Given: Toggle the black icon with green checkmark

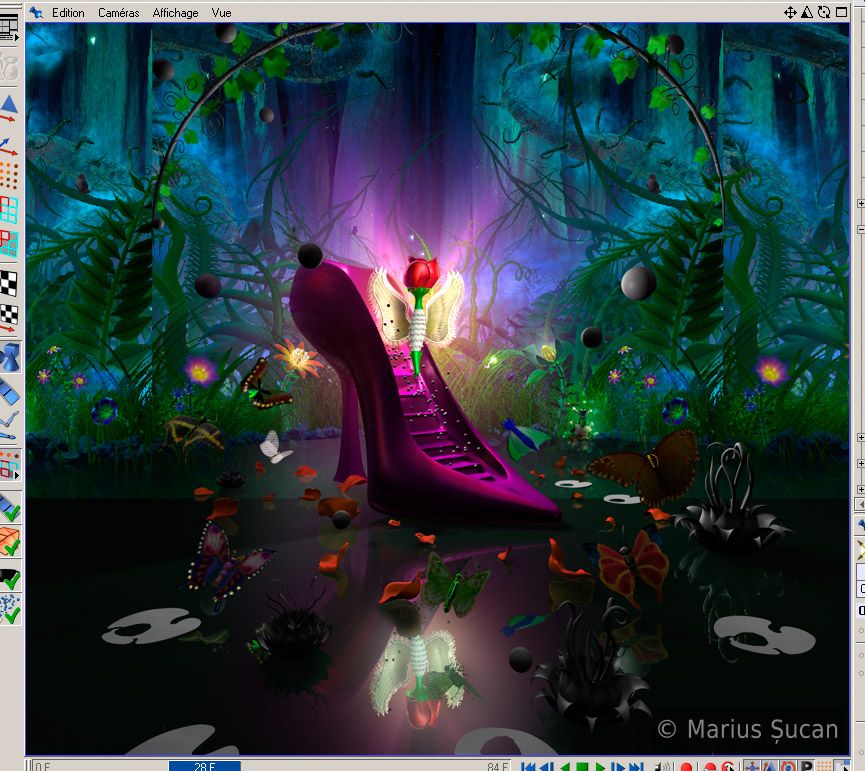Looking at the screenshot, I should [10, 578].
